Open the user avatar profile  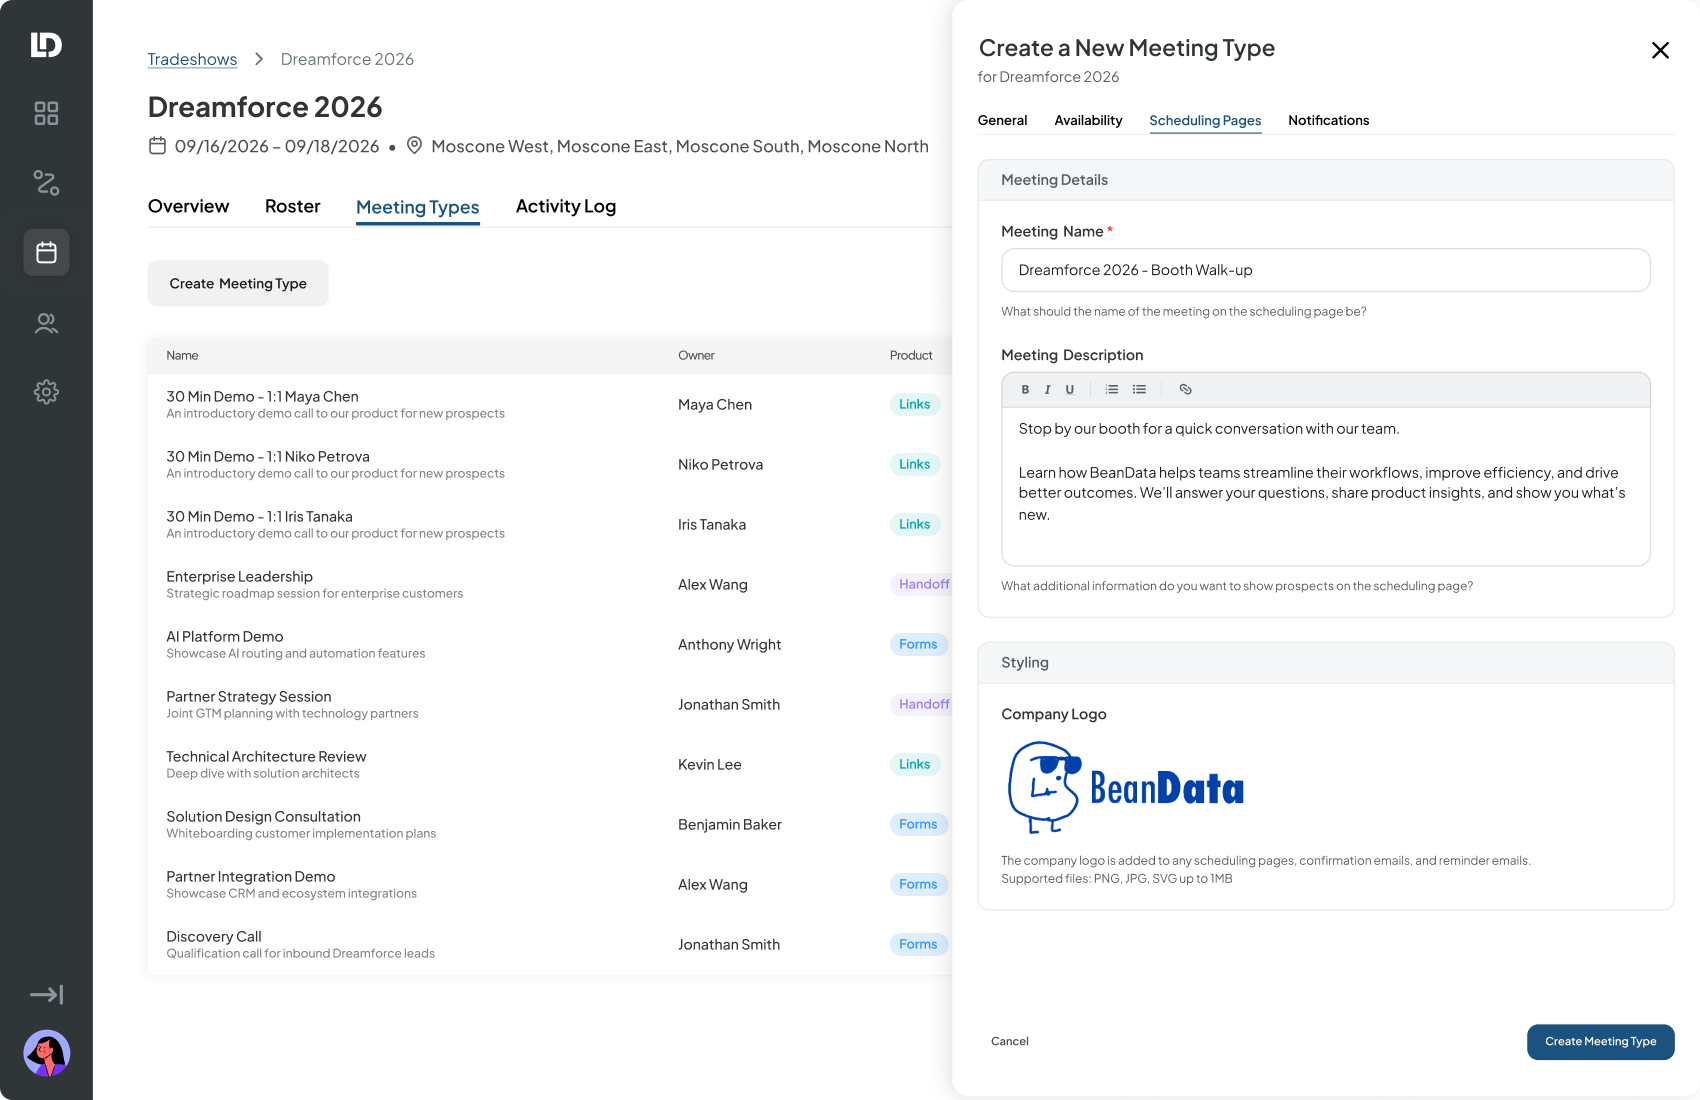point(46,1053)
